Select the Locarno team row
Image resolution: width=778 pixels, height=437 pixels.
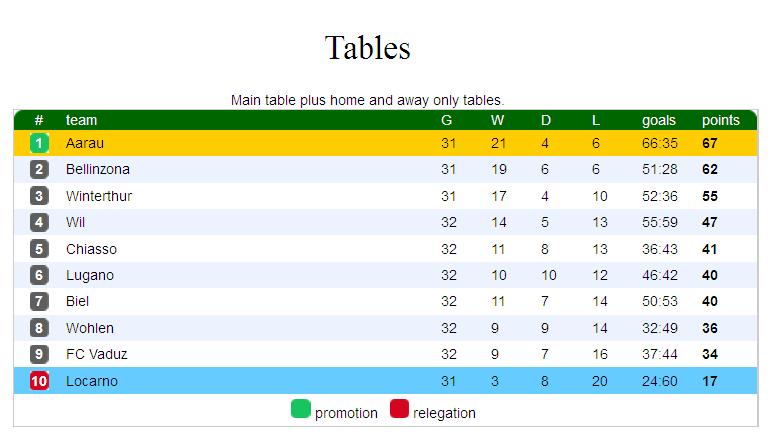pos(90,381)
